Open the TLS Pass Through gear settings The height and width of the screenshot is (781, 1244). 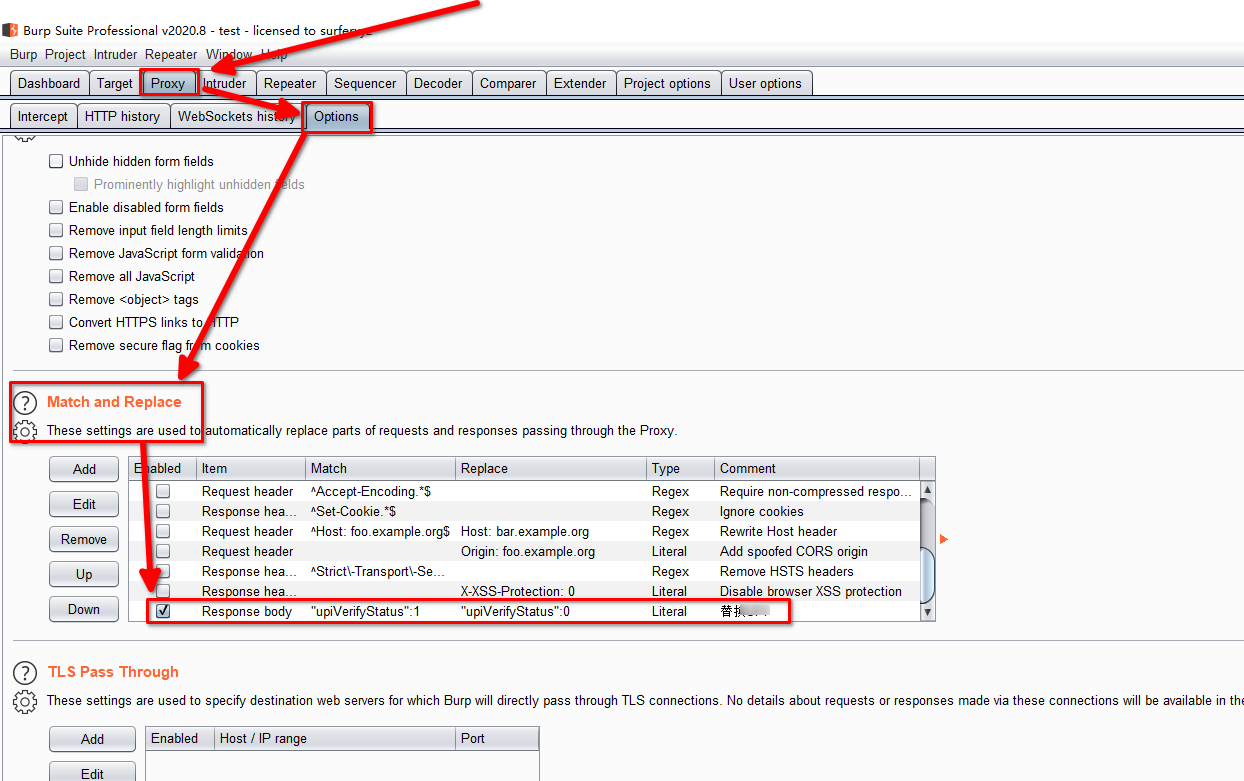coord(25,701)
